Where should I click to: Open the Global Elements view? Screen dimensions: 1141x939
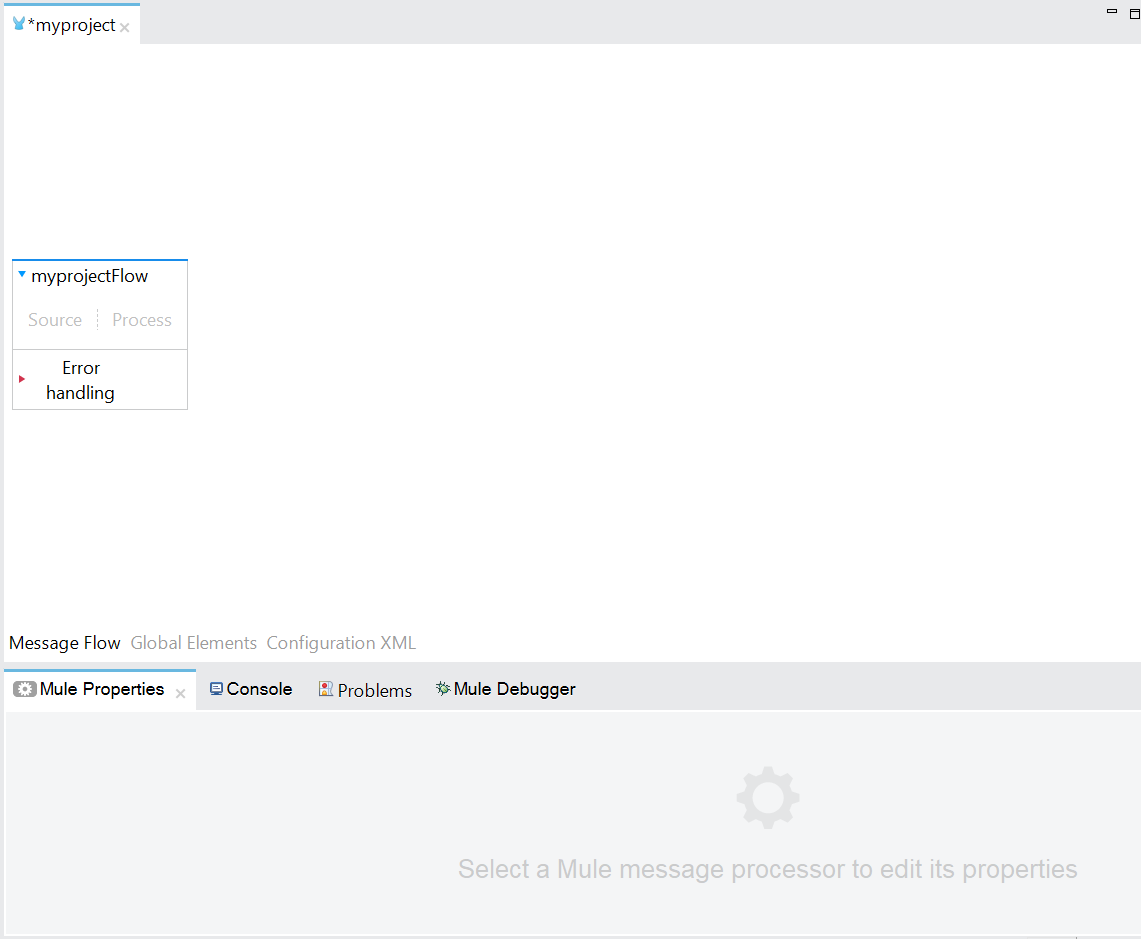click(194, 643)
